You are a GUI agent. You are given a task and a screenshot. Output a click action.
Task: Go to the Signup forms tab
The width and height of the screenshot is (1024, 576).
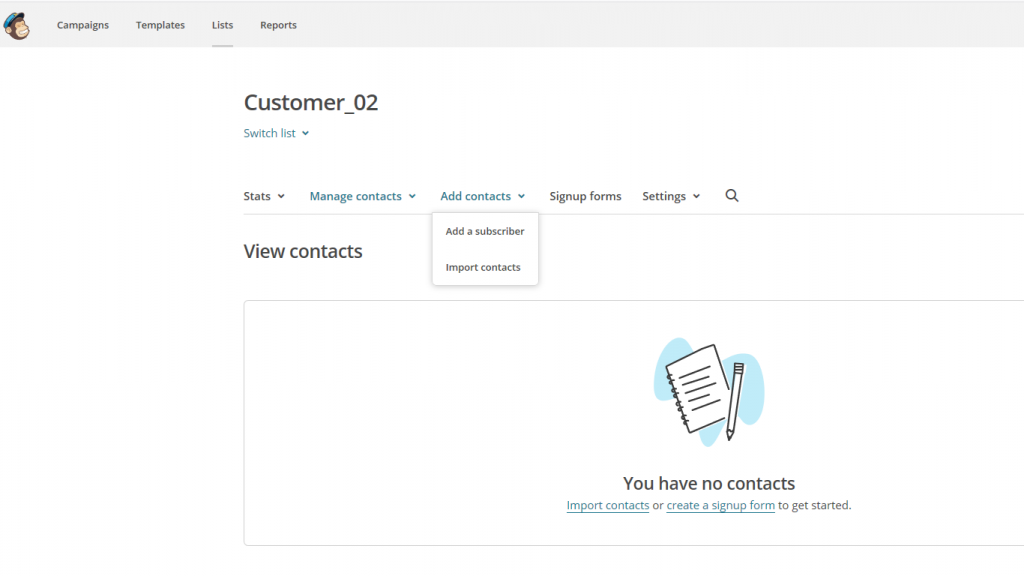click(x=585, y=196)
